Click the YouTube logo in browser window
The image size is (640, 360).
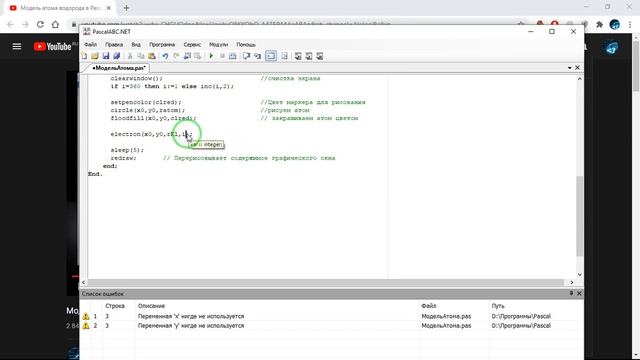(x=52, y=47)
